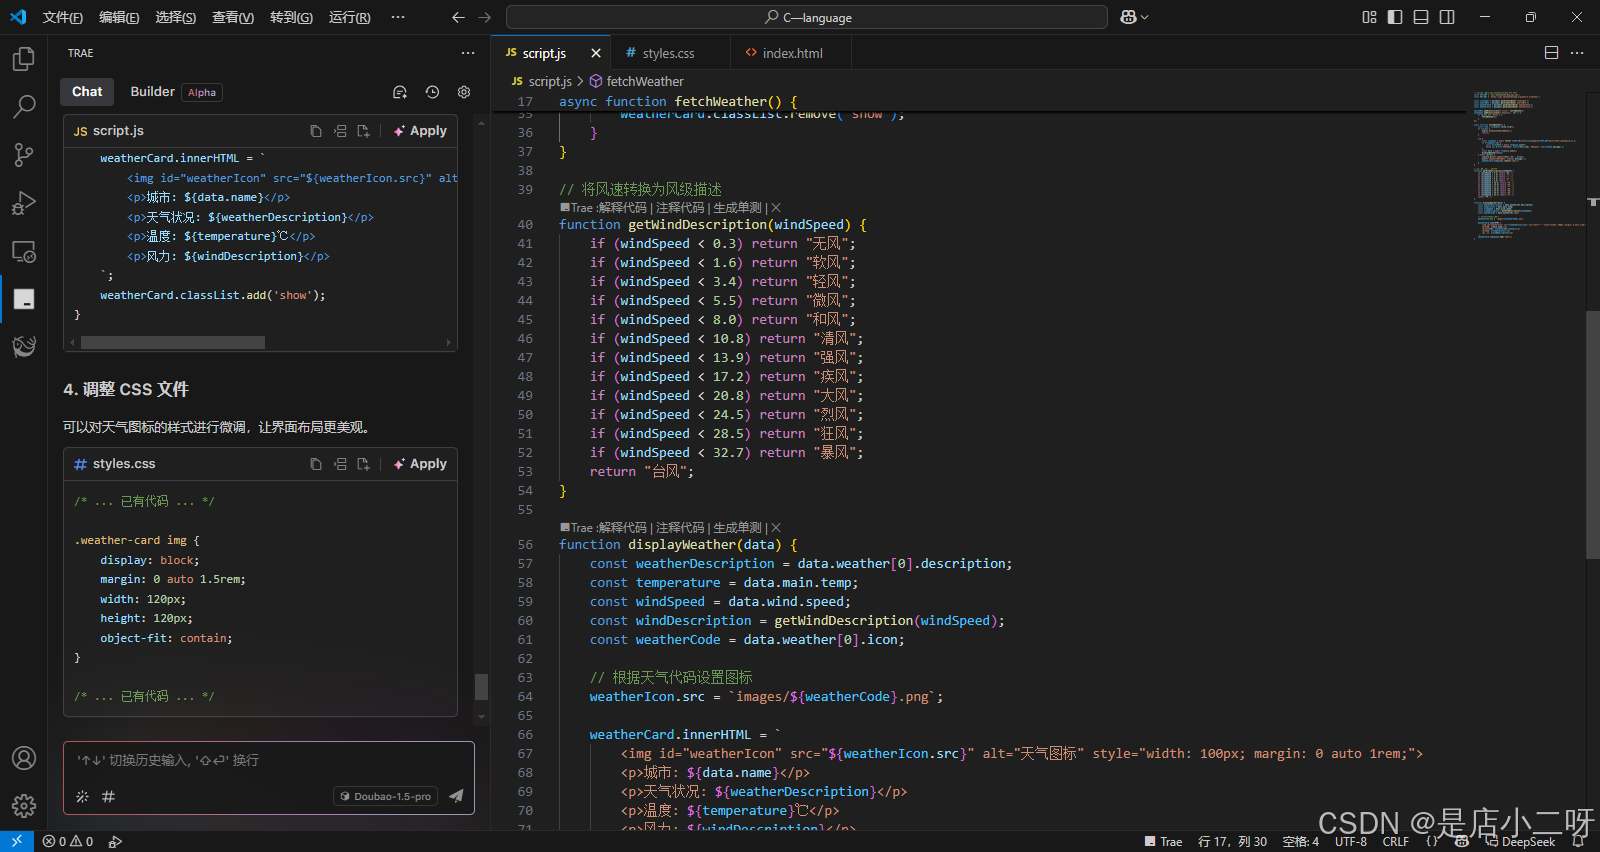Expand the hidden menu items ellipsis in title bar
1600x852 pixels.
tap(398, 17)
